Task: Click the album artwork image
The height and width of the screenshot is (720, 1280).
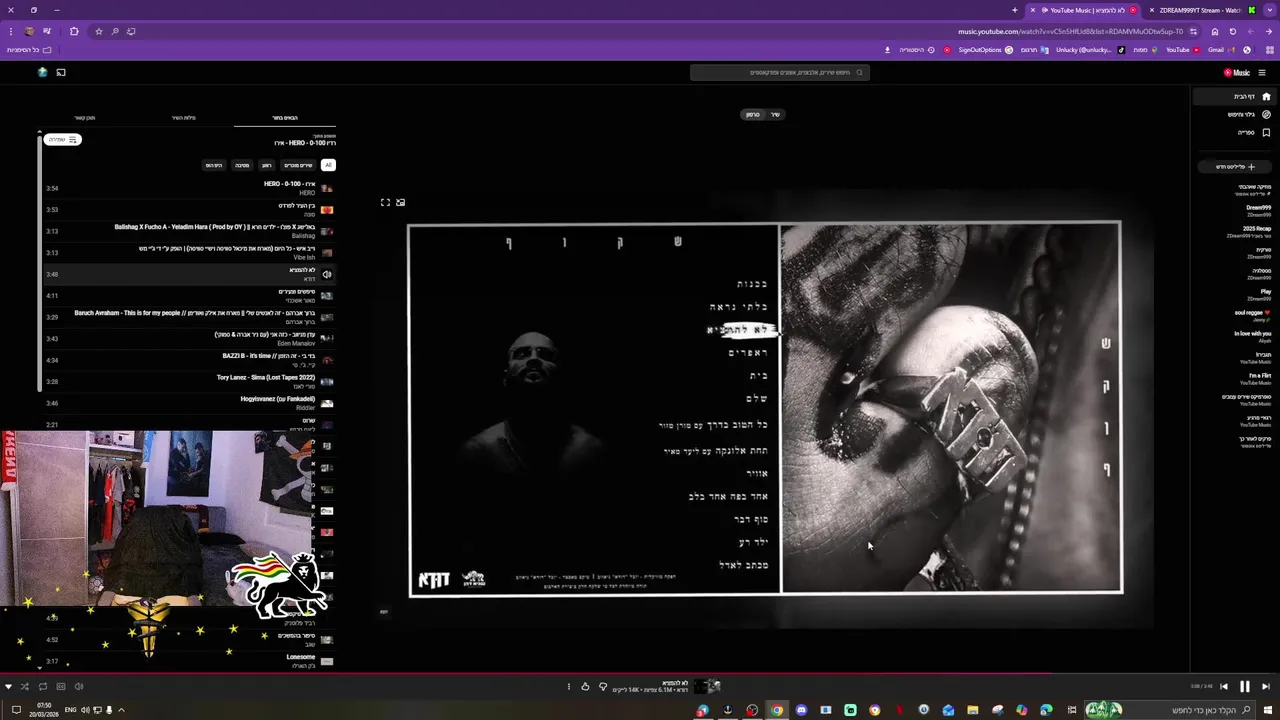Action: click(765, 408)
